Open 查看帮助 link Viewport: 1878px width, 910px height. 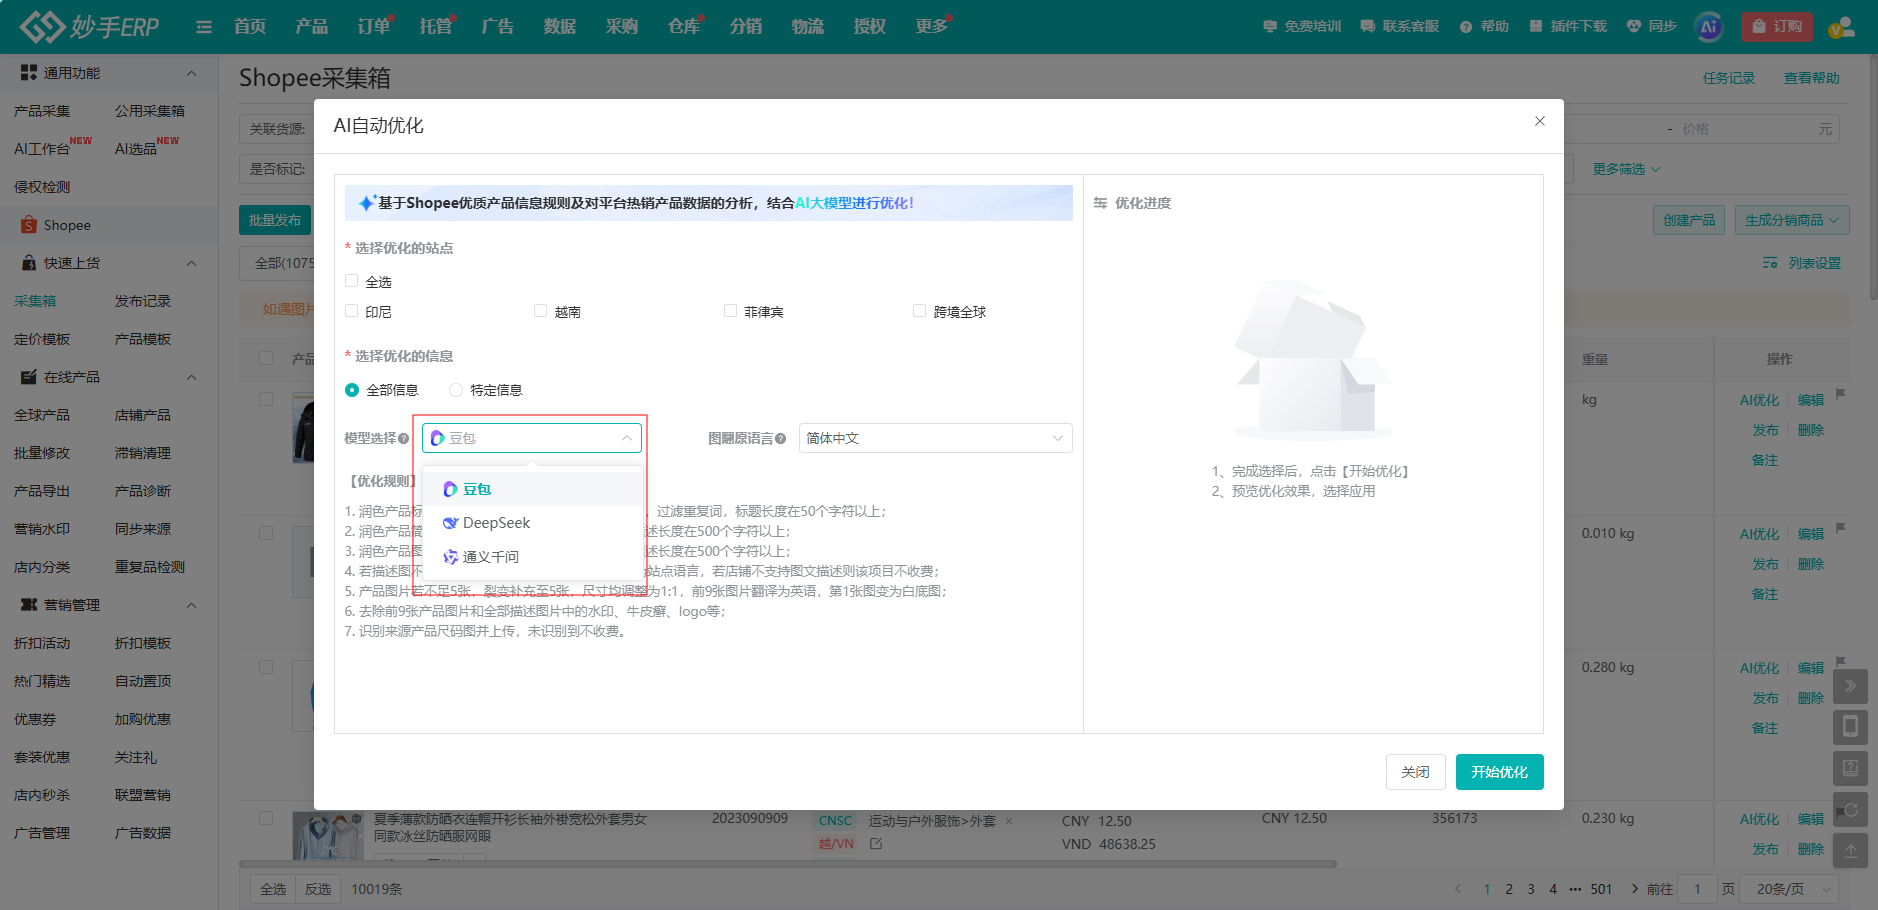[x=1812, y=78]
